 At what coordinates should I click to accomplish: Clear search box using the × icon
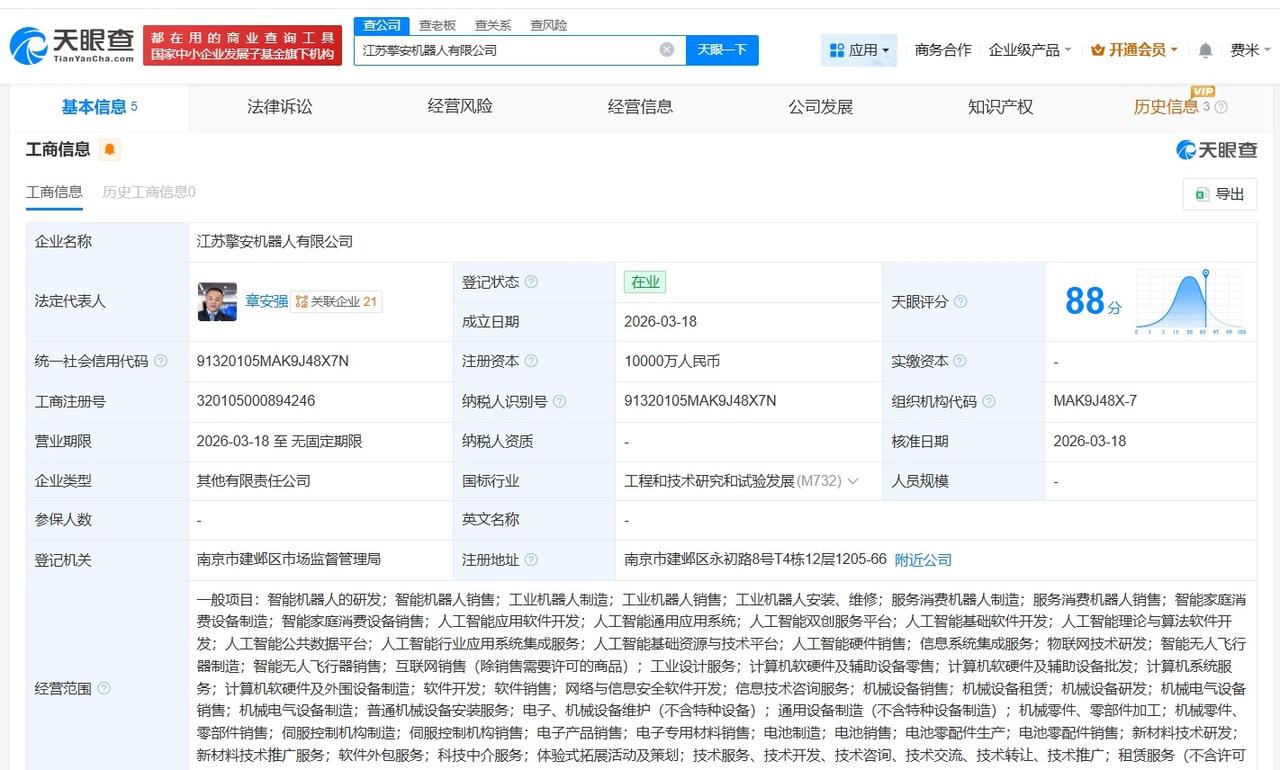pos(666,49)
